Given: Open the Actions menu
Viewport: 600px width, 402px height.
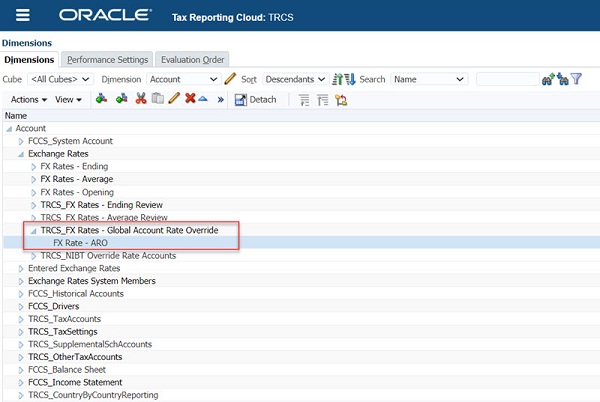Looking at the screenshot, I should tap(29, 100).
